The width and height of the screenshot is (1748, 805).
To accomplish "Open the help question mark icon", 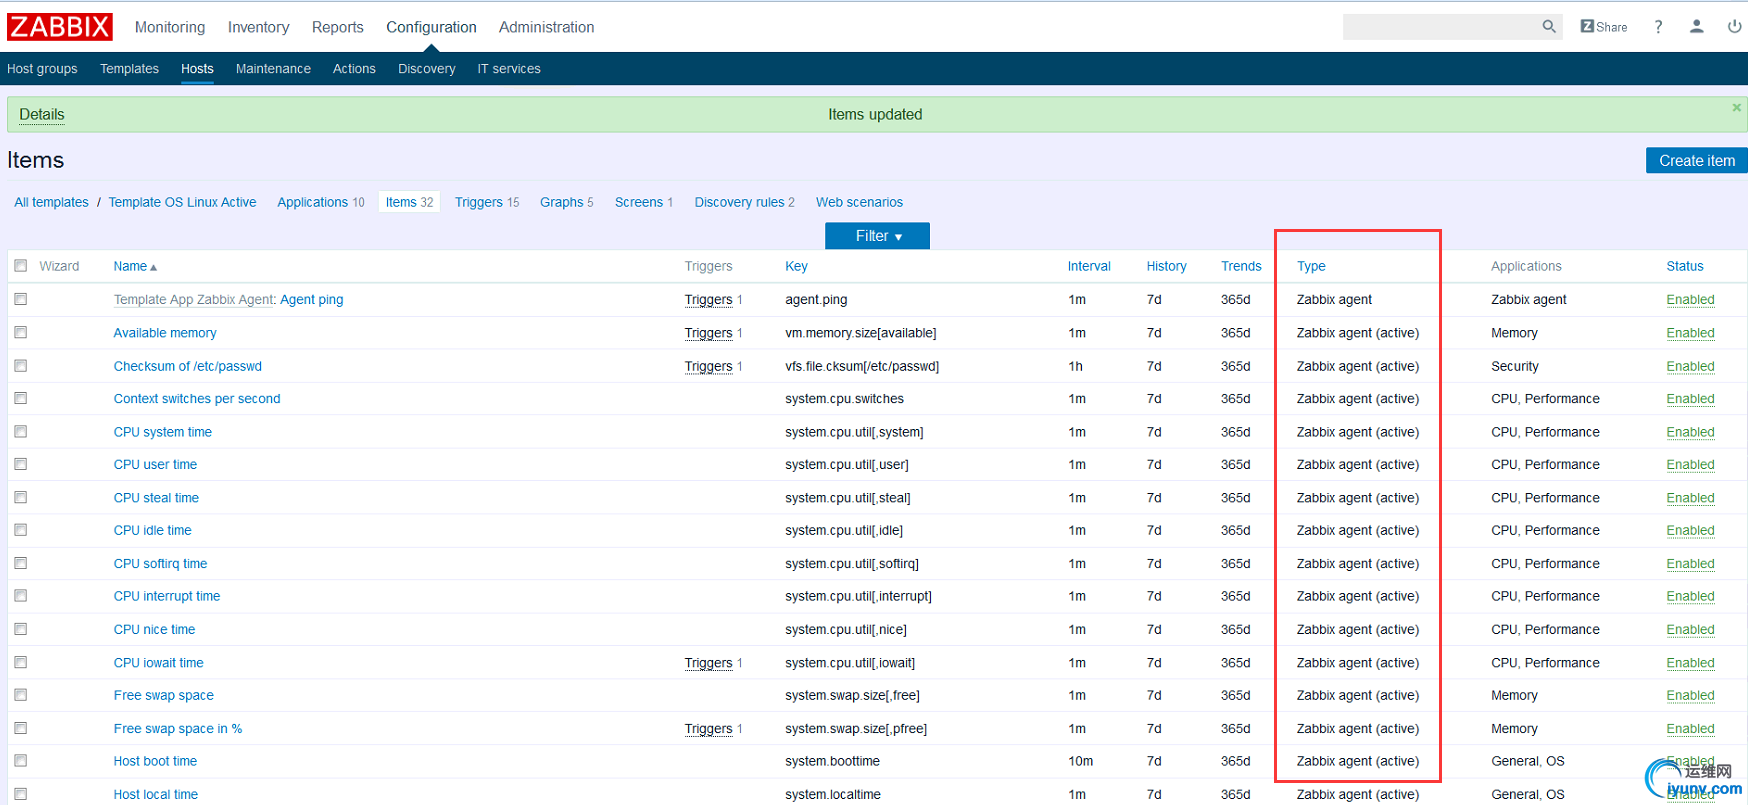I will [1658, 27].
